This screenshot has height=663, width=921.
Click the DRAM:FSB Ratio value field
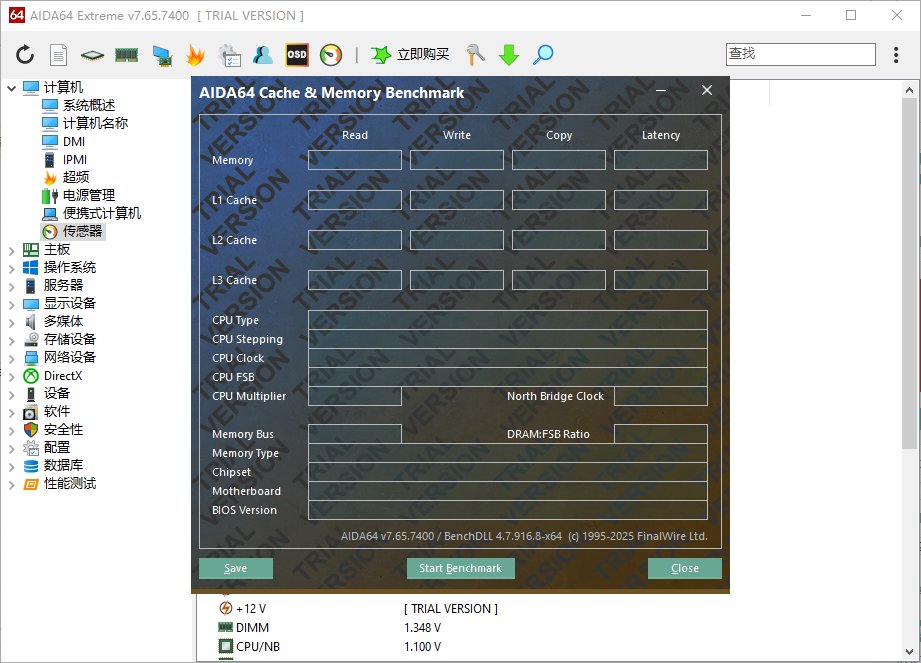(x=661, y=434)
